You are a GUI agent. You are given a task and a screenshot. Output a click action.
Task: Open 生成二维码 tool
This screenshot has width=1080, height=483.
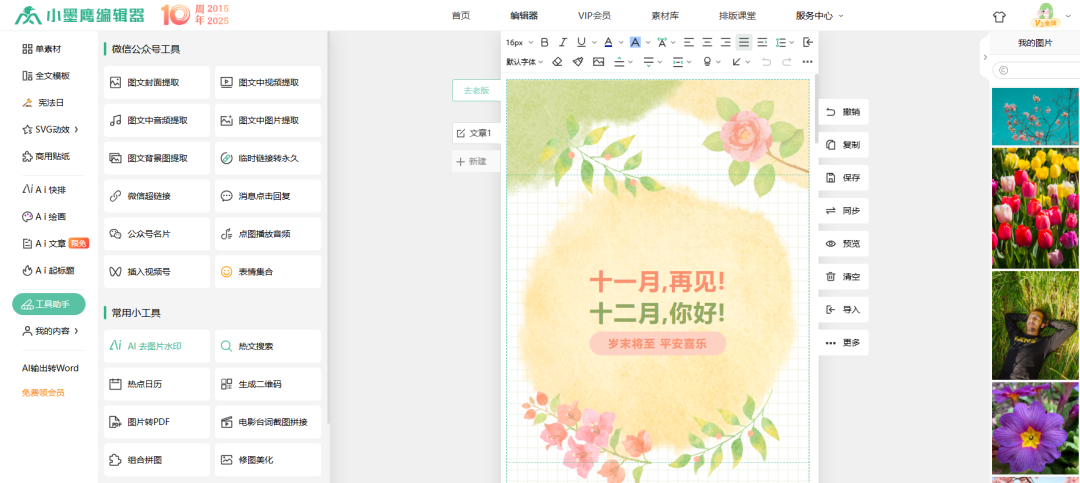[268, 384]
